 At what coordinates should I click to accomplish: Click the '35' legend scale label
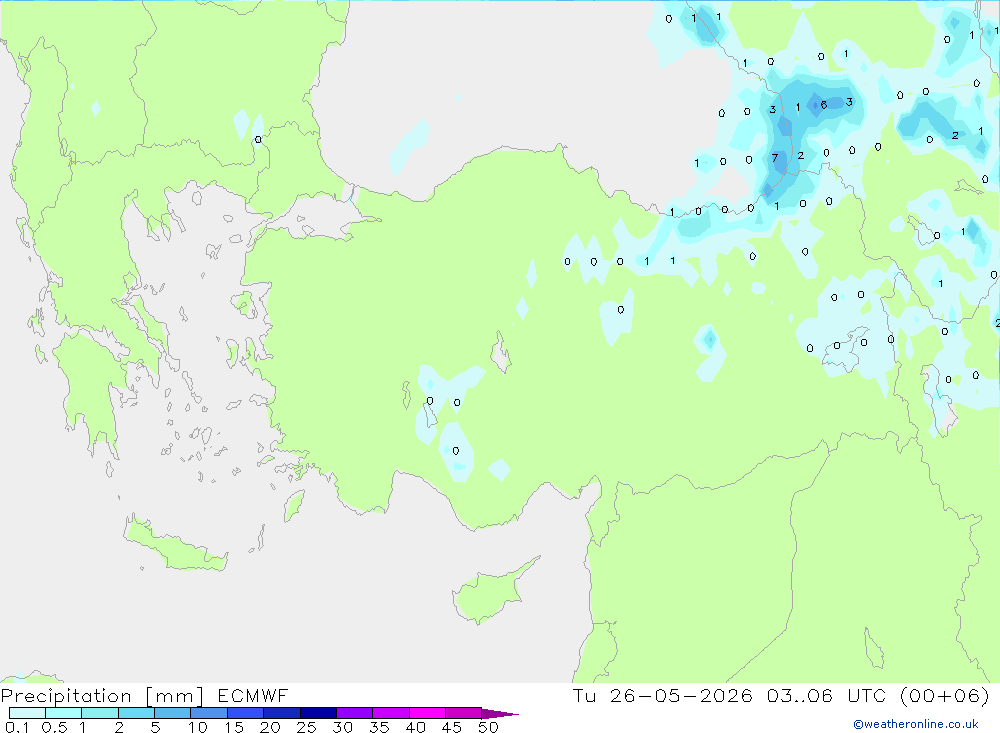pos(379,727)
